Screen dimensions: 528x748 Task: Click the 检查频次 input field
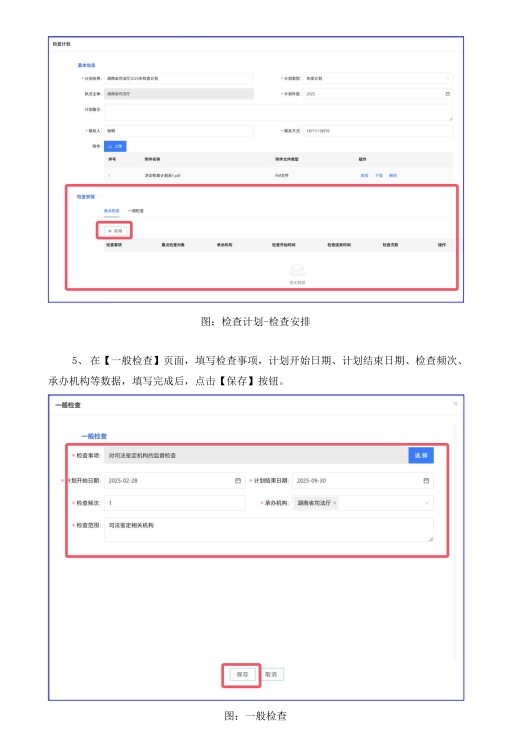(175, 503)
